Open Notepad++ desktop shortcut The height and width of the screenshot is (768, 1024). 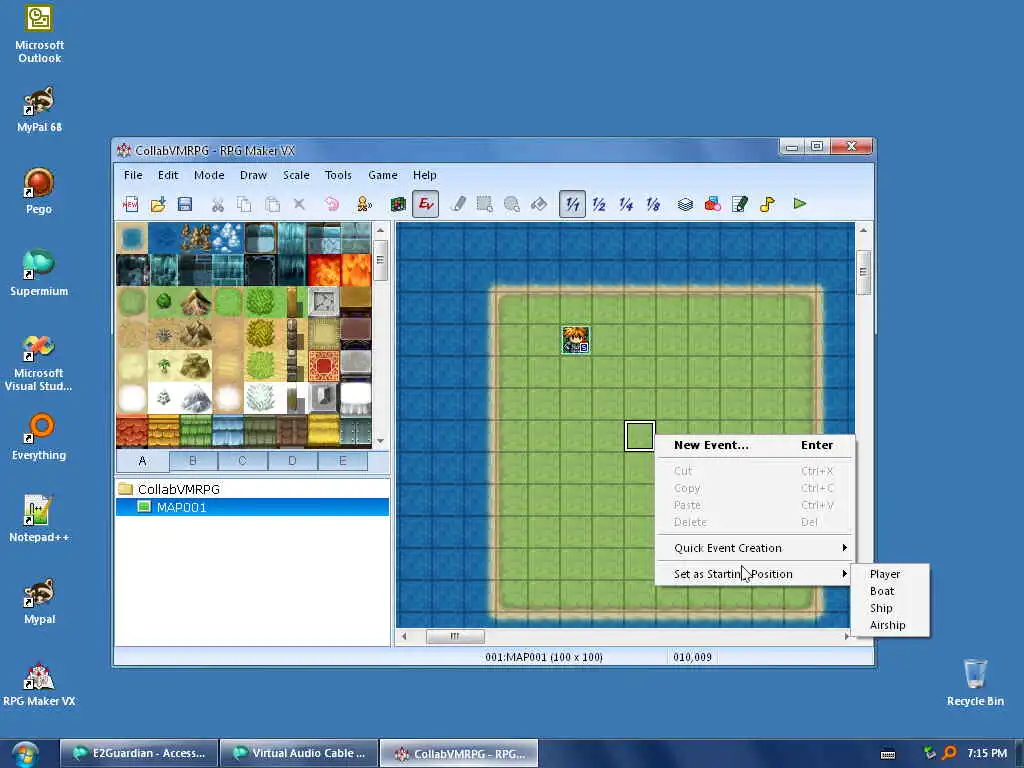pos(39,519)
